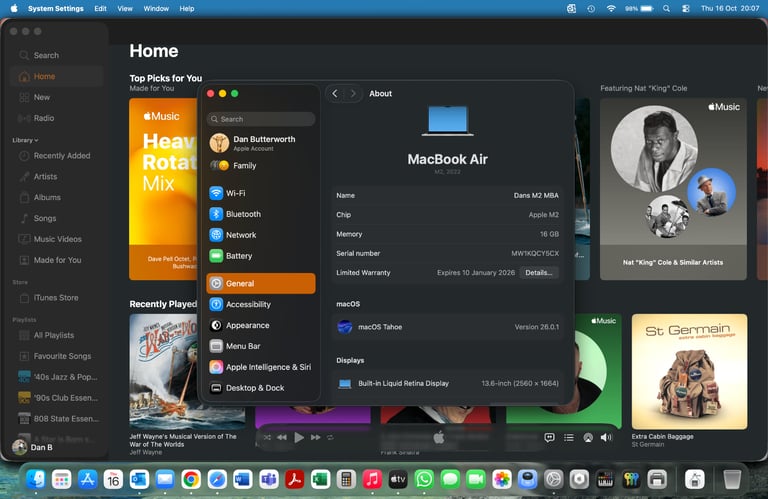Toggle repeat in the Music player
The height and width of the screenshot is (499, 768).
pos(331,437)
